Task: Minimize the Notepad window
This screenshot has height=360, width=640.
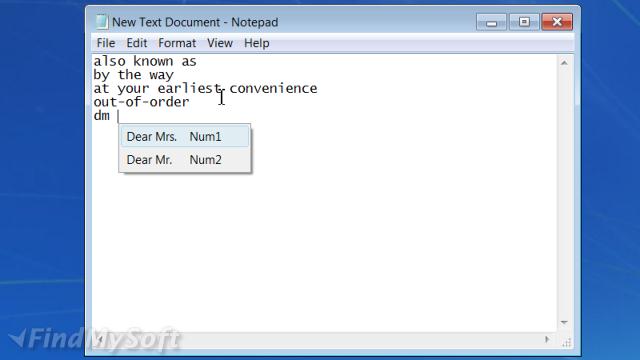Action: [491, 22]
